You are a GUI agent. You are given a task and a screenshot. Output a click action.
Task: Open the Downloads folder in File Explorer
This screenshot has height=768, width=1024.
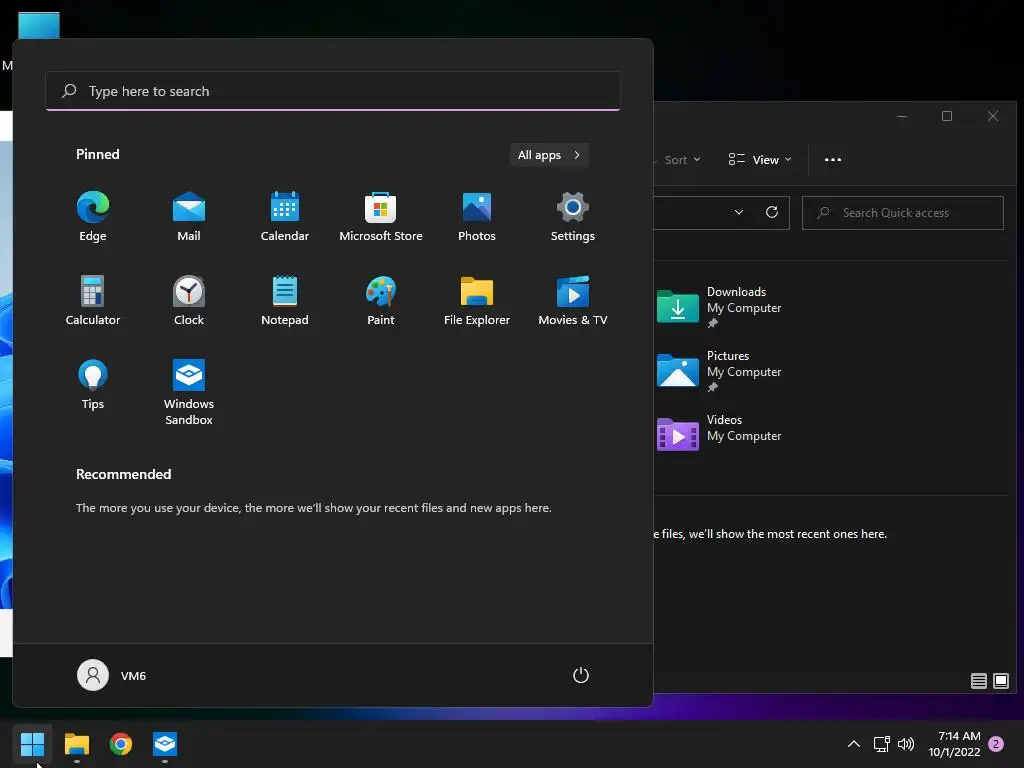coord(720,307)
